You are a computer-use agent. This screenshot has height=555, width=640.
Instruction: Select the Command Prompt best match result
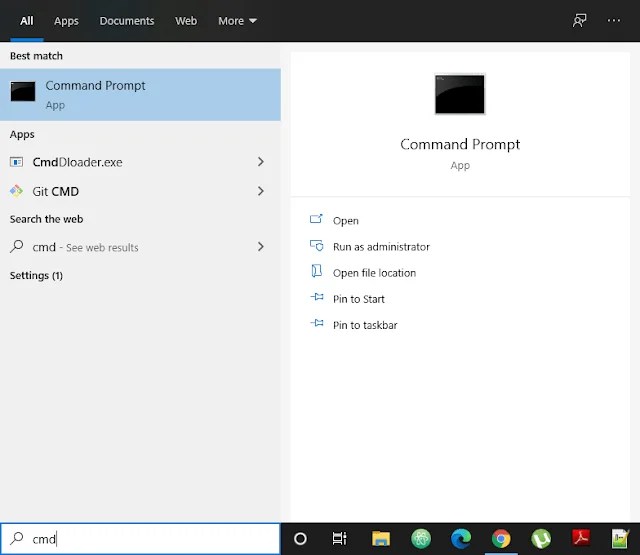140,95
